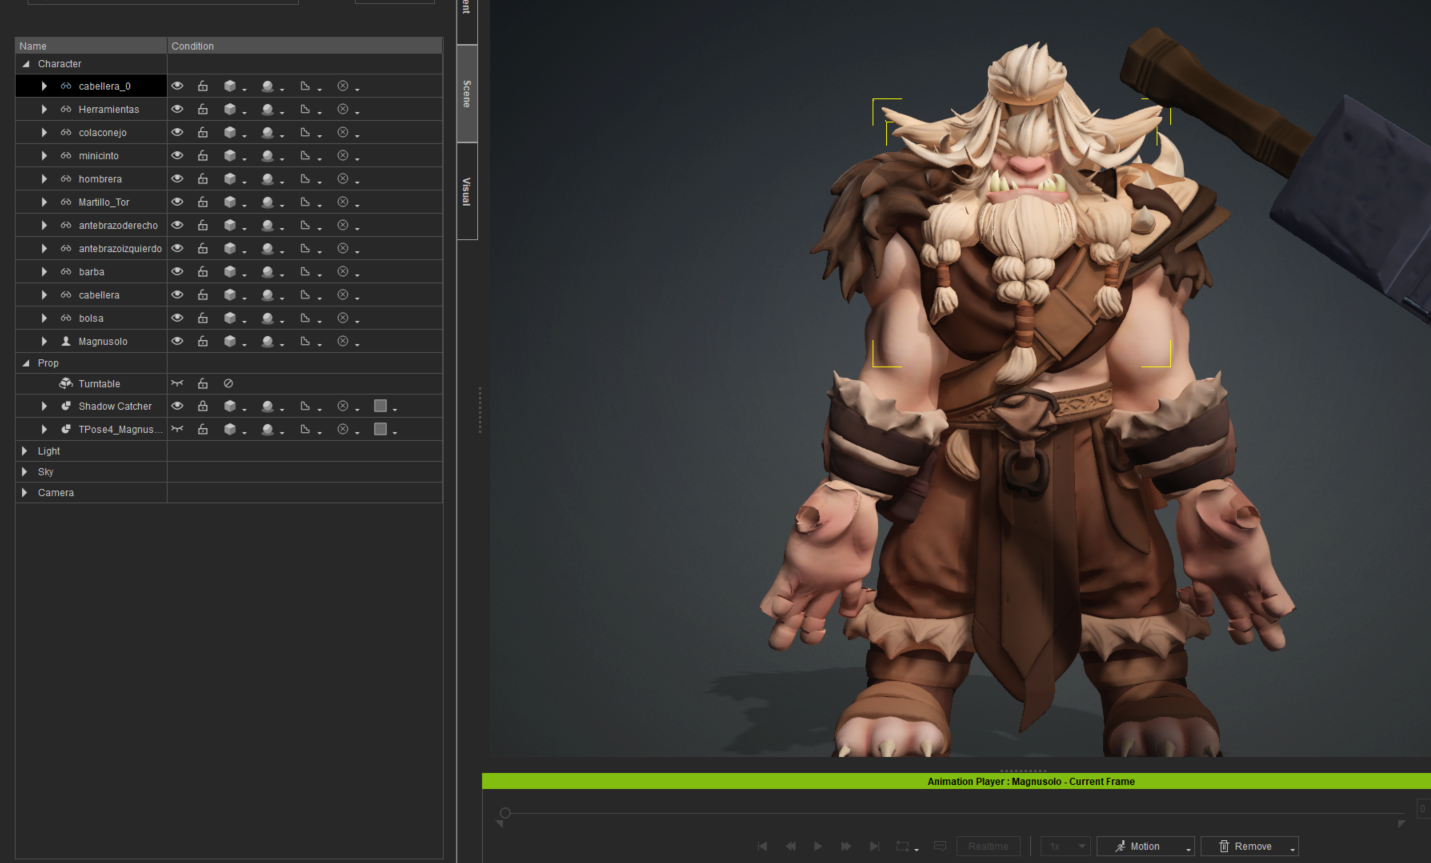This screenshot has height=863, width=1431.
Task: Click the sphere icon on the Magnusolo row
Action: (267, 341)
